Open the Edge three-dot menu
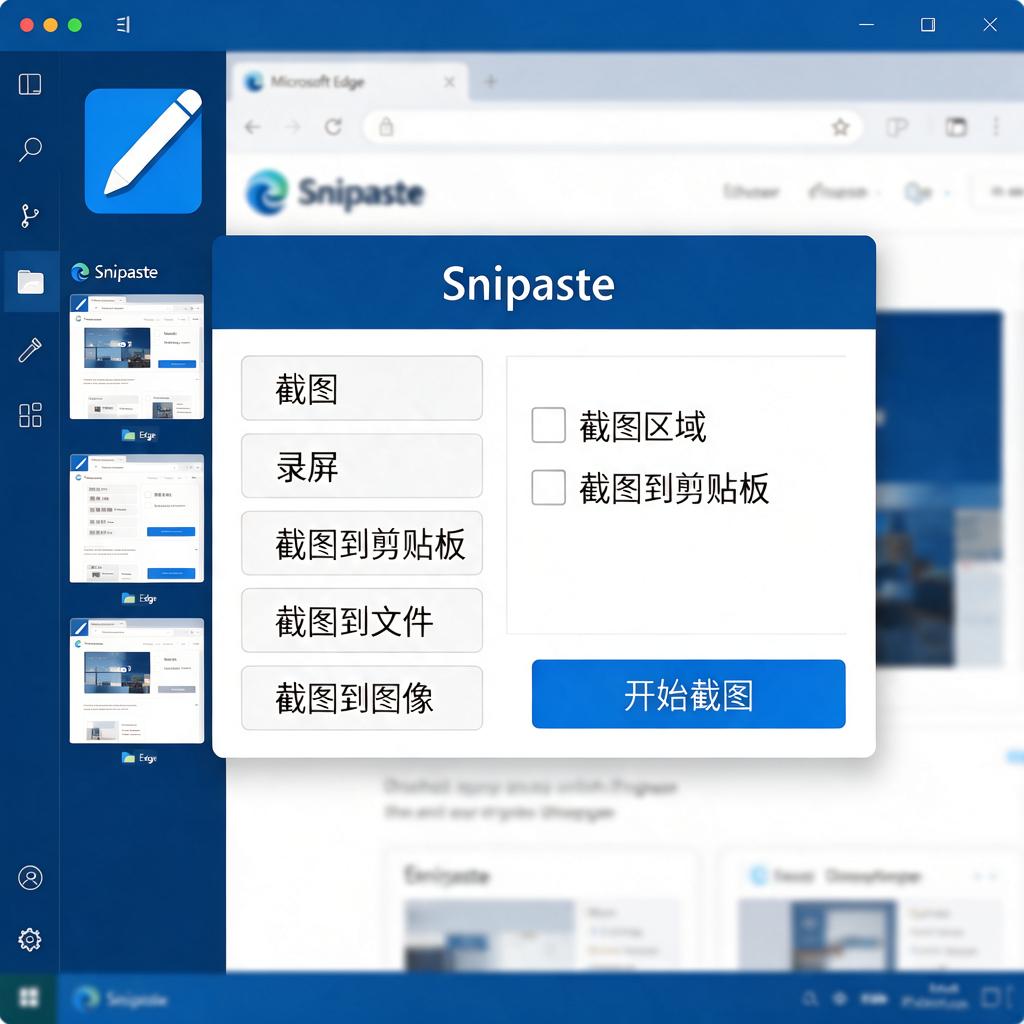This screenshot has height=1024, width=1024. point(996,127)
